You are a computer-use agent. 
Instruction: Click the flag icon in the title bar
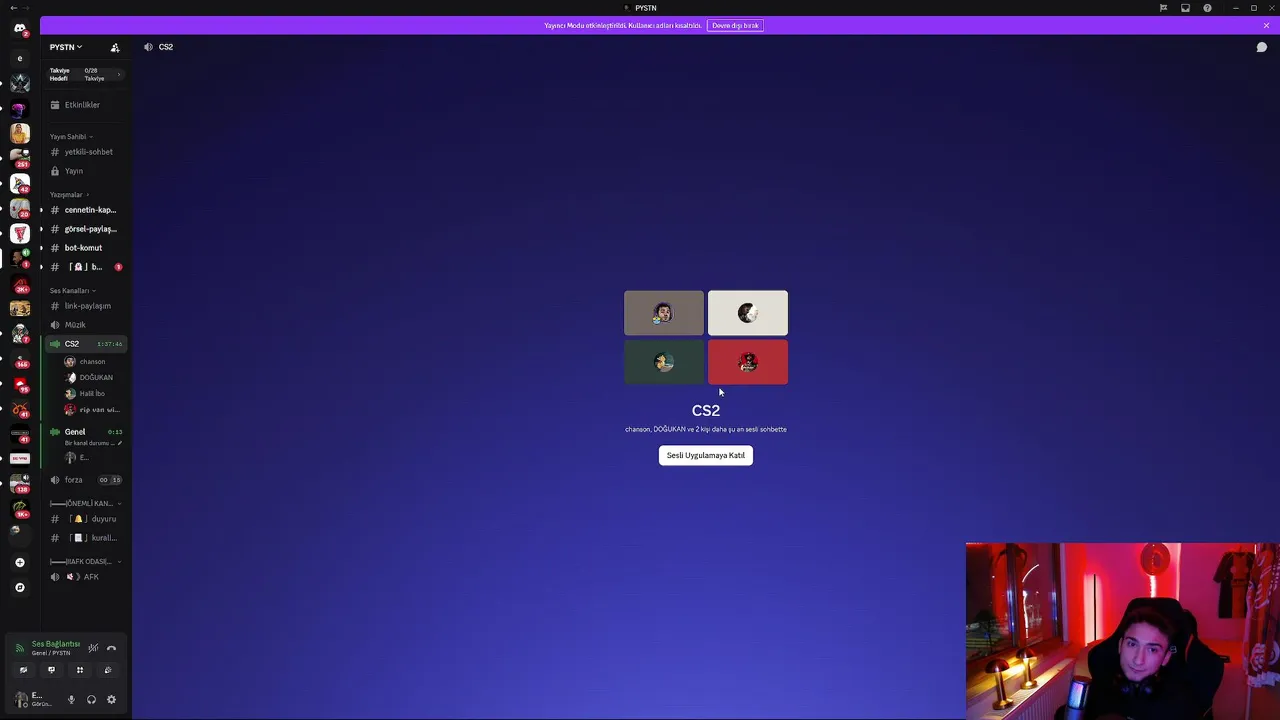click(x=1163, y=8)
